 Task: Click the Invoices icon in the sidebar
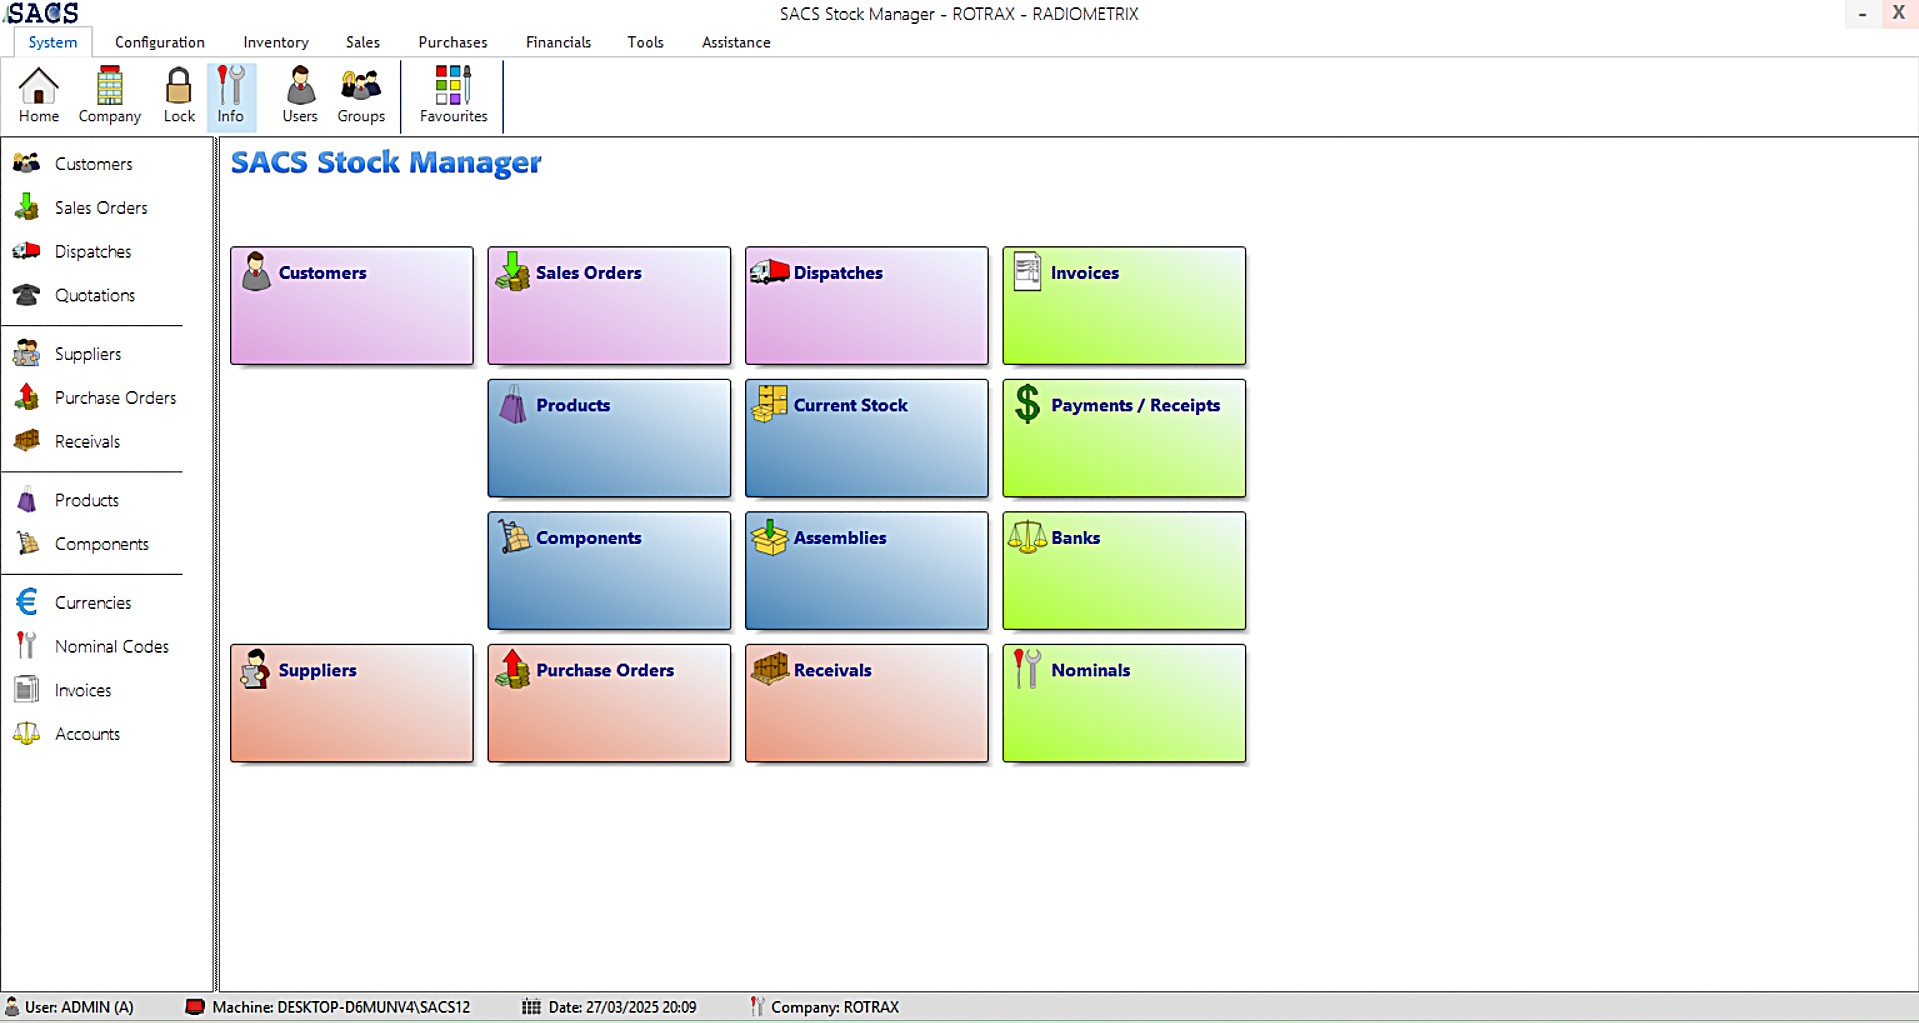[26, 690]
